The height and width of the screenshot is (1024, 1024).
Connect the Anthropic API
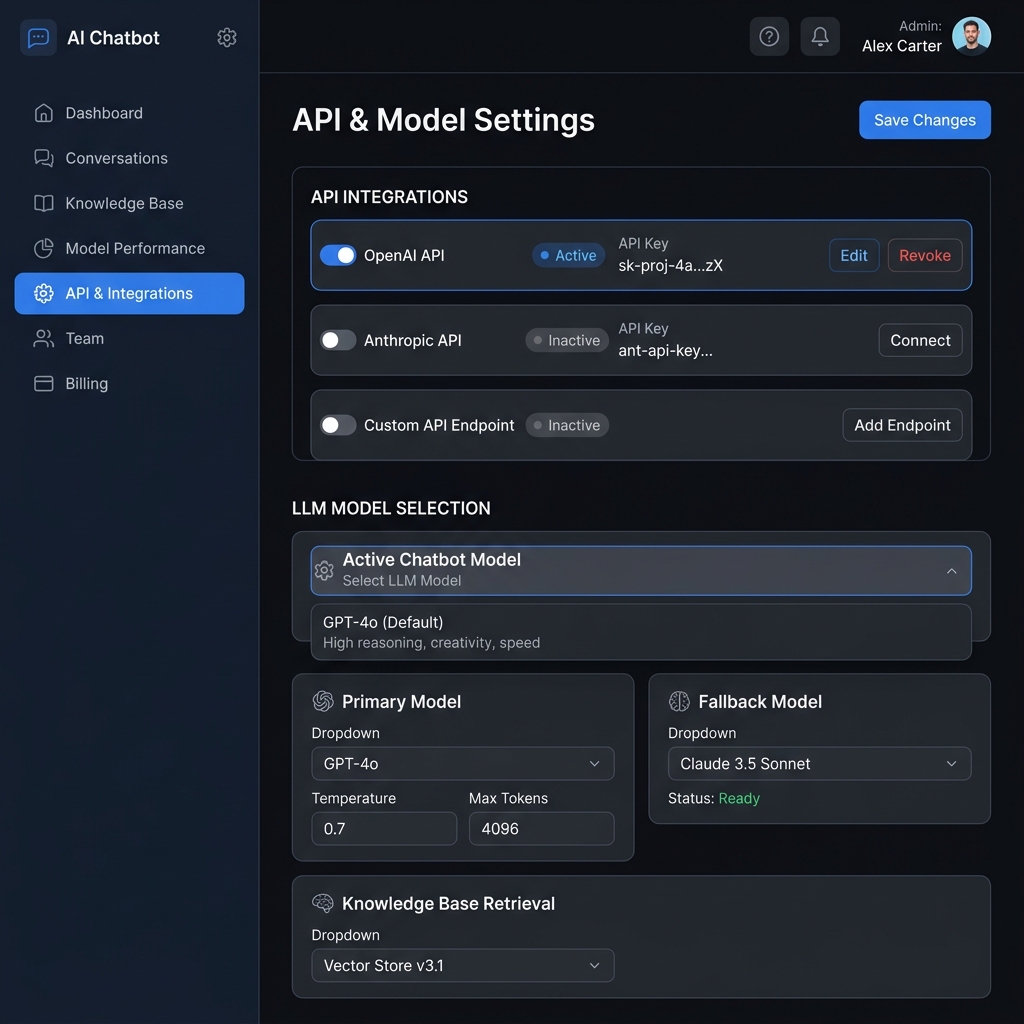(920, 340)
